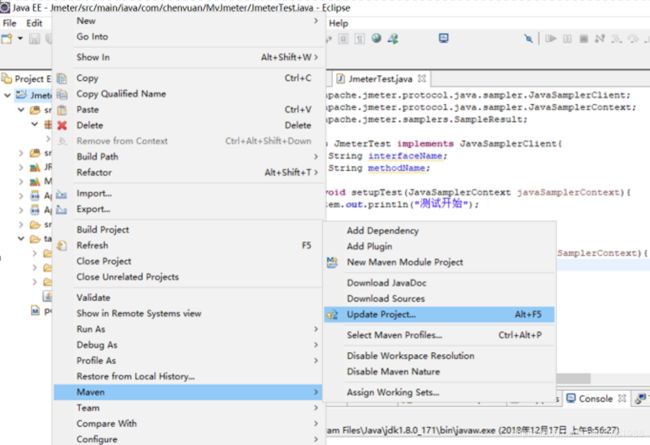Screen dimensions: 650x445
Task: Click the monitor toolbar icon
Action: click(x=444, y=39)
